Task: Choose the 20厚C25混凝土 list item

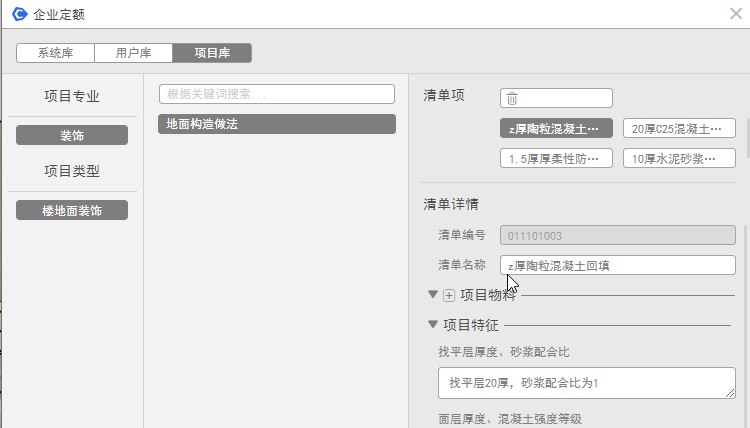Action: pyautogui.click(x=678, y=129)
